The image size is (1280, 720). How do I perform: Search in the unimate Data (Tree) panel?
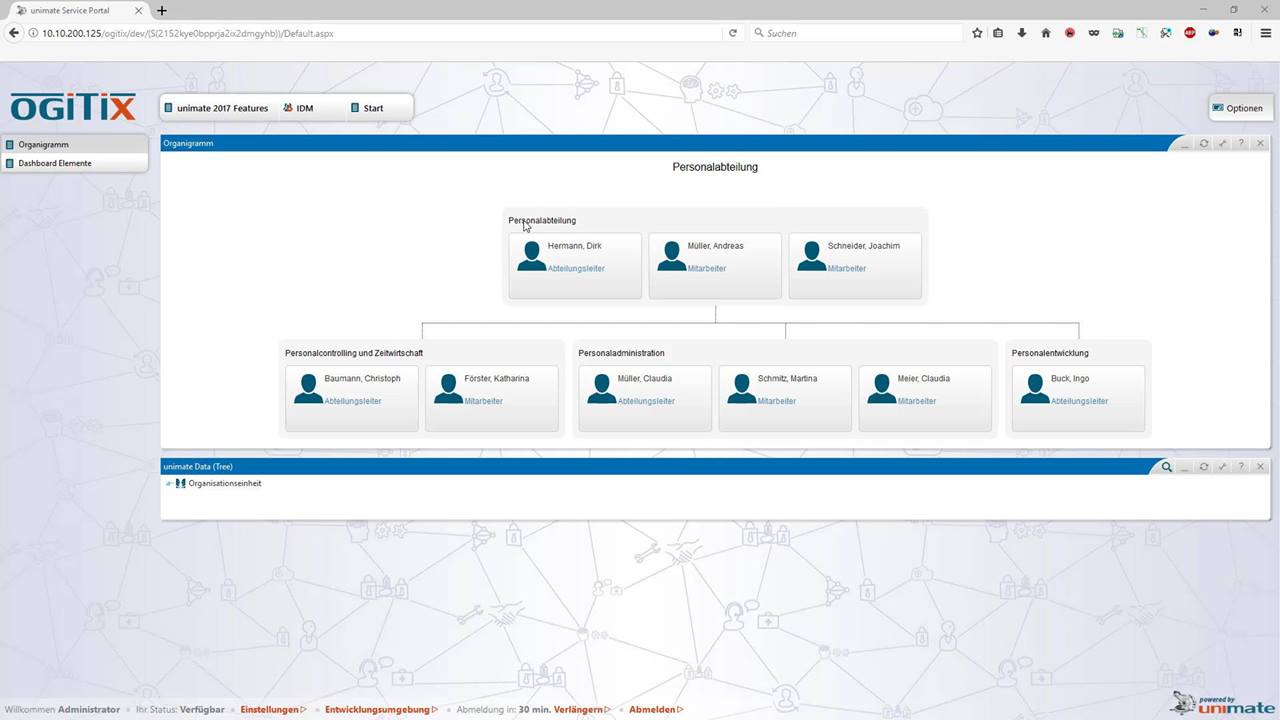tap(1166, 467)
